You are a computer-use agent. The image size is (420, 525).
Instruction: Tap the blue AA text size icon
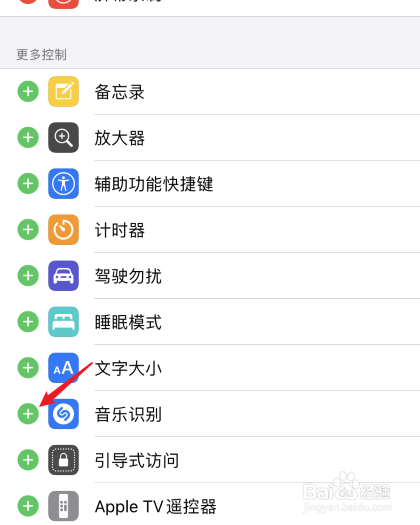tap(64, 368)
